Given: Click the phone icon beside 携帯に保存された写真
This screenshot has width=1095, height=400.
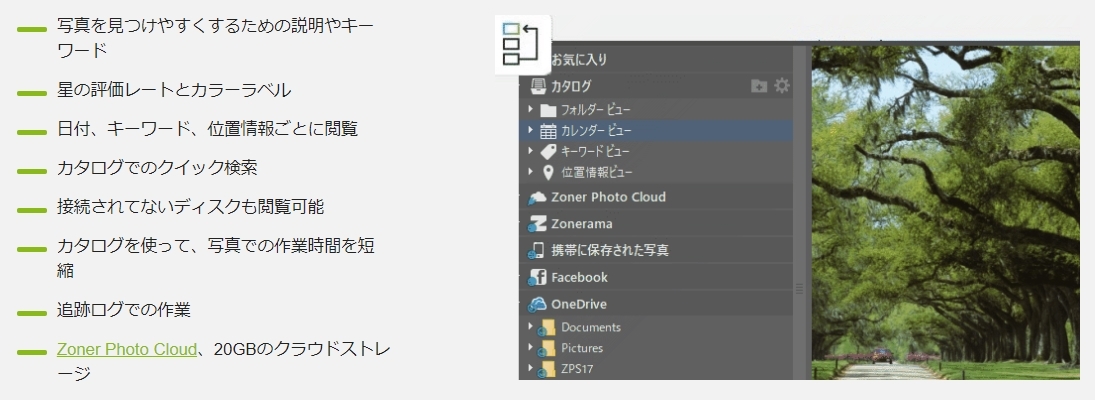Looking at the screenshot, I should click(537, 251).
